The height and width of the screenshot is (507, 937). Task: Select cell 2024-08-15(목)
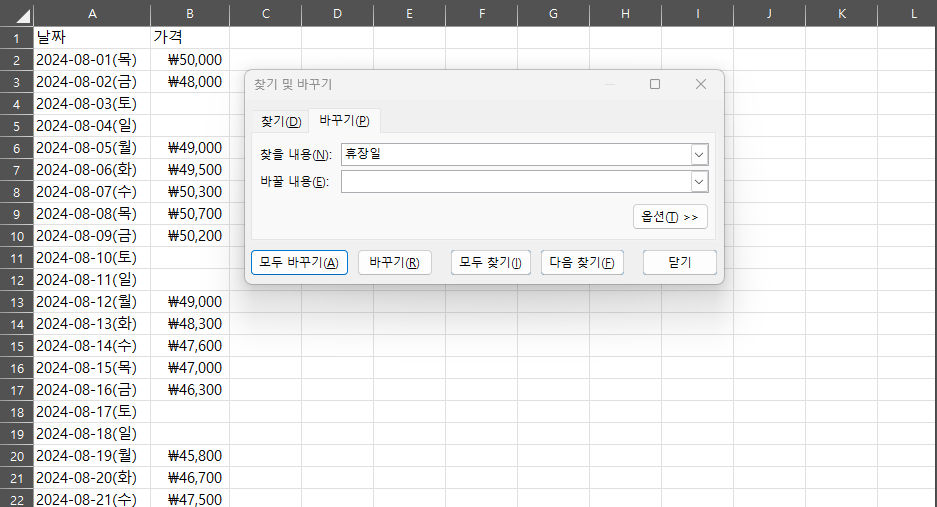92,368
